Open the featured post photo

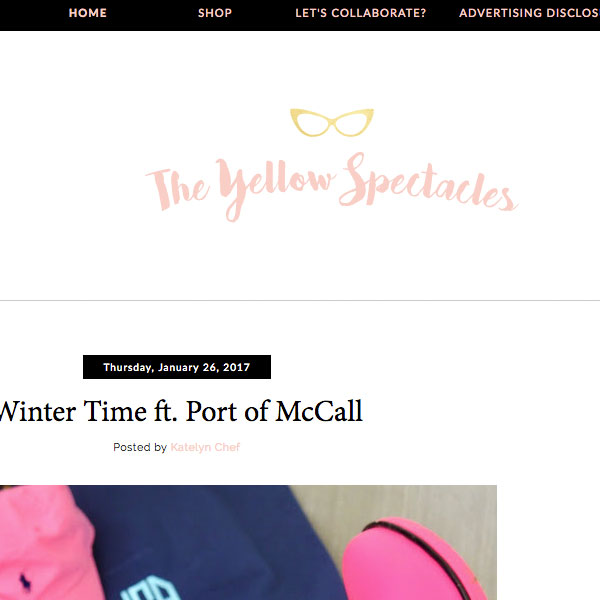coord(248,543)
